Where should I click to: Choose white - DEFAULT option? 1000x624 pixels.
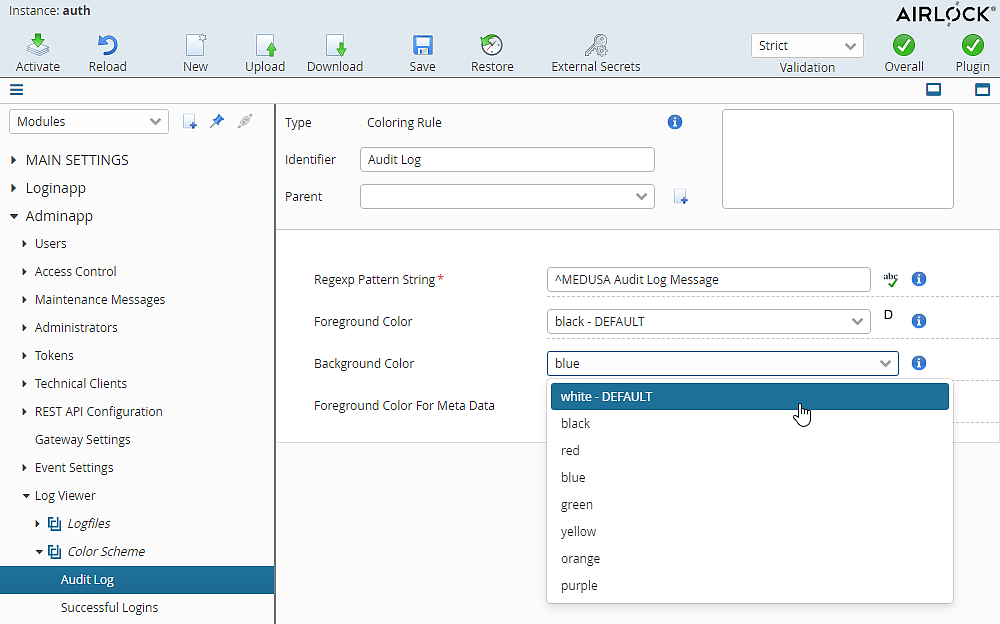pyautogui.click(x=749, y=396)
